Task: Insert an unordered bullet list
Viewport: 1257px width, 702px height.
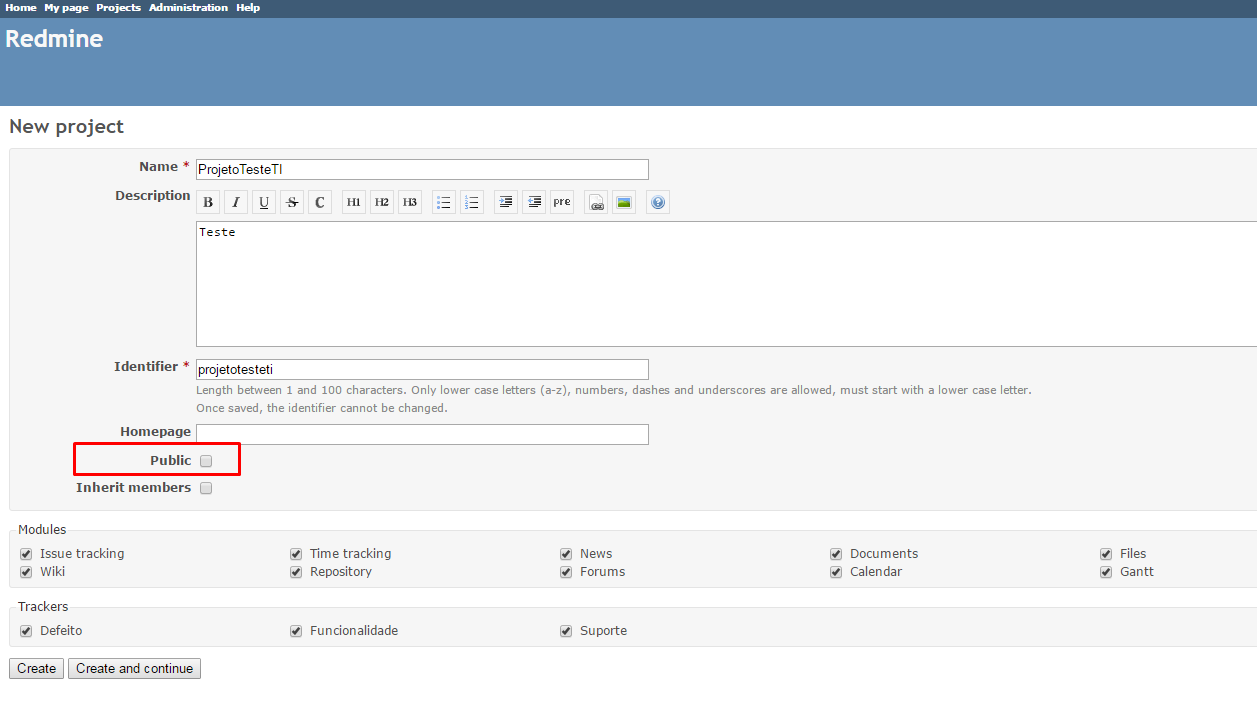Action: (x=444, y=203)
